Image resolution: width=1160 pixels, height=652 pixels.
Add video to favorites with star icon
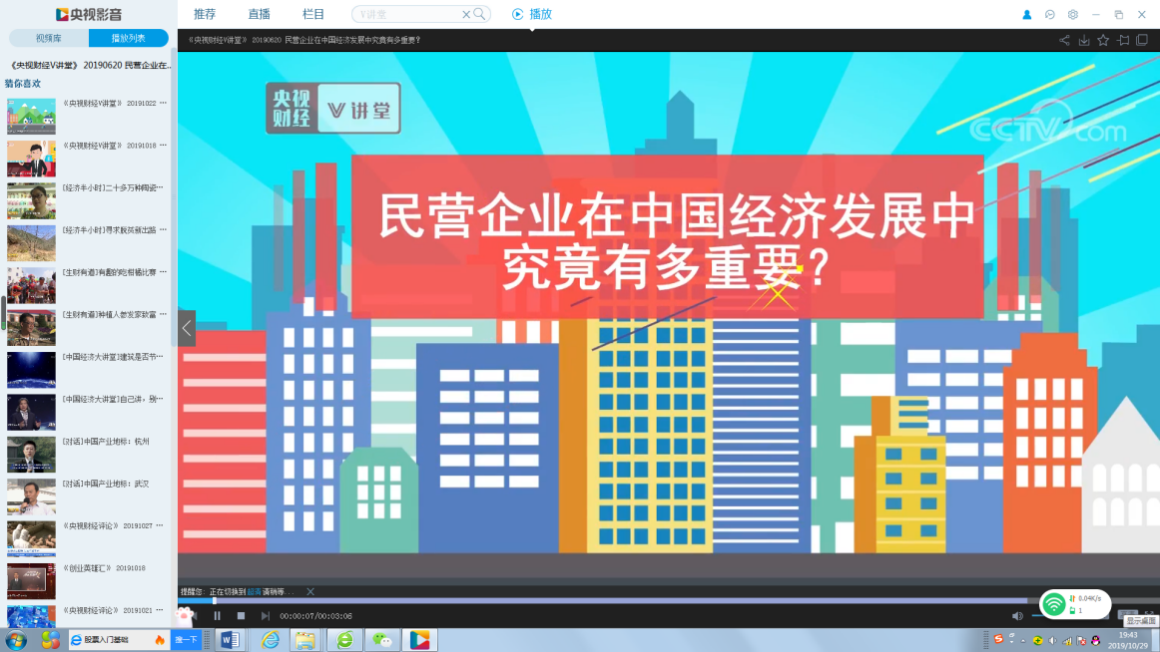point(1103,40)
